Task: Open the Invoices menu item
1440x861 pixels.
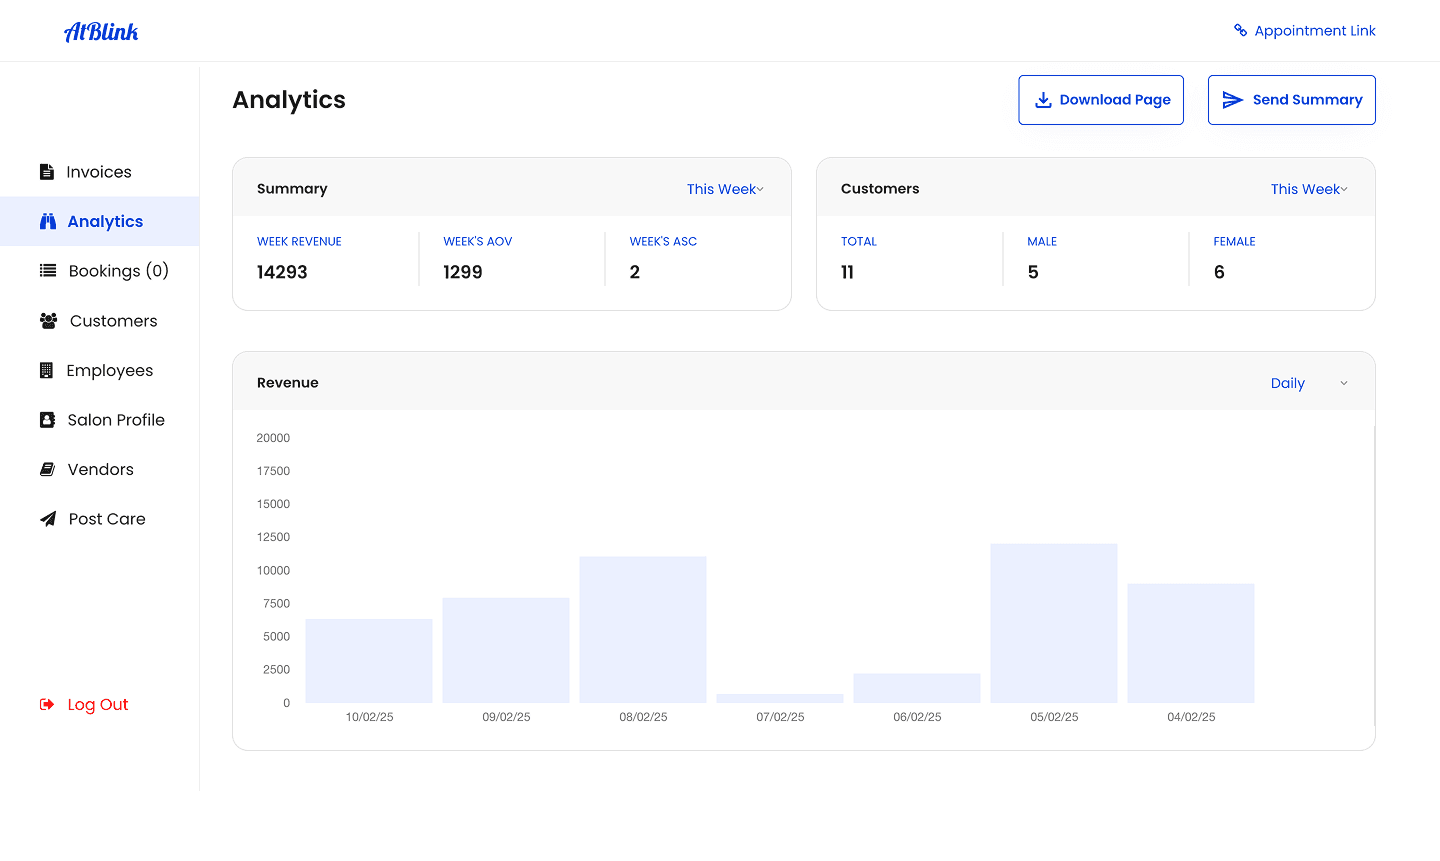Action: 99,172
